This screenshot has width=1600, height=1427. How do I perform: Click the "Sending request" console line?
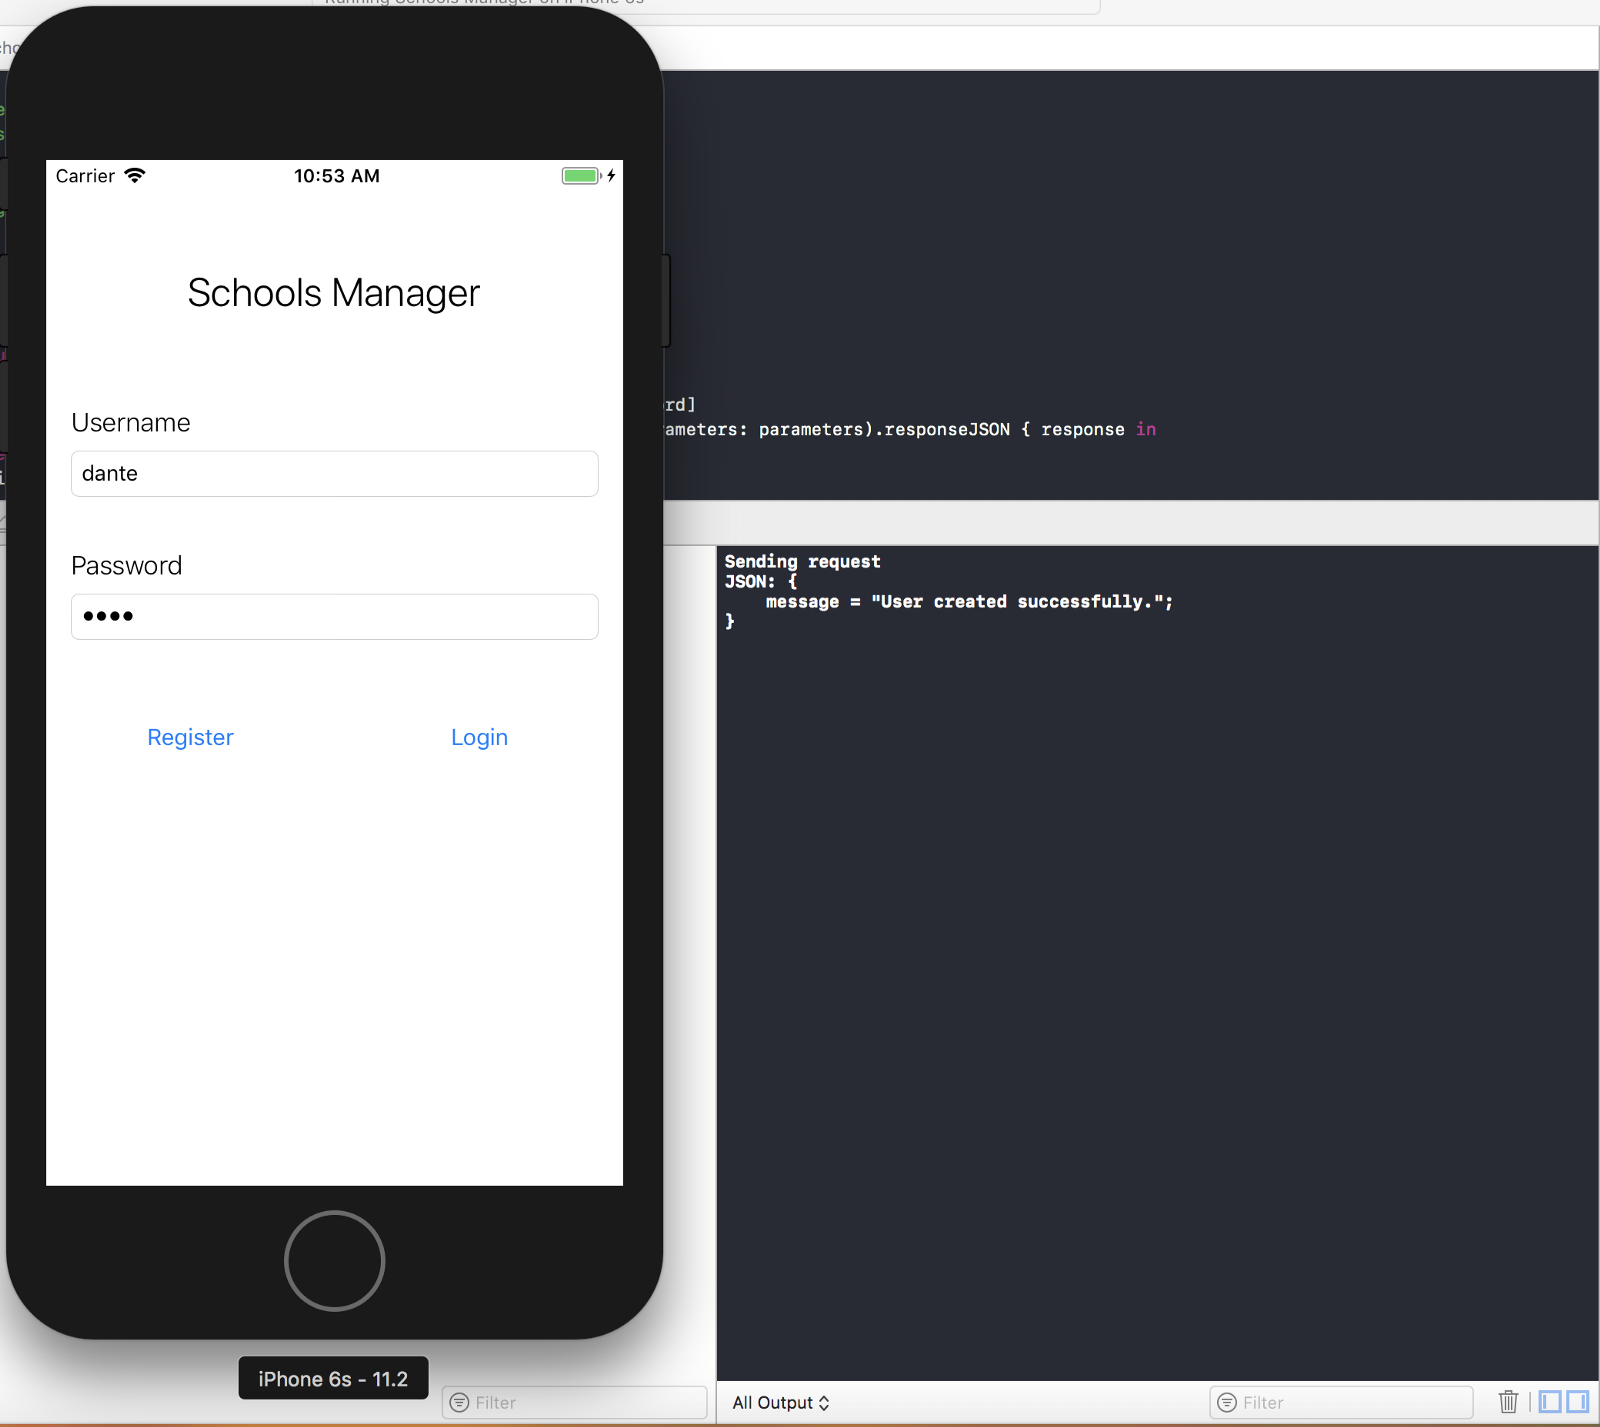click(x=803, y=562)
